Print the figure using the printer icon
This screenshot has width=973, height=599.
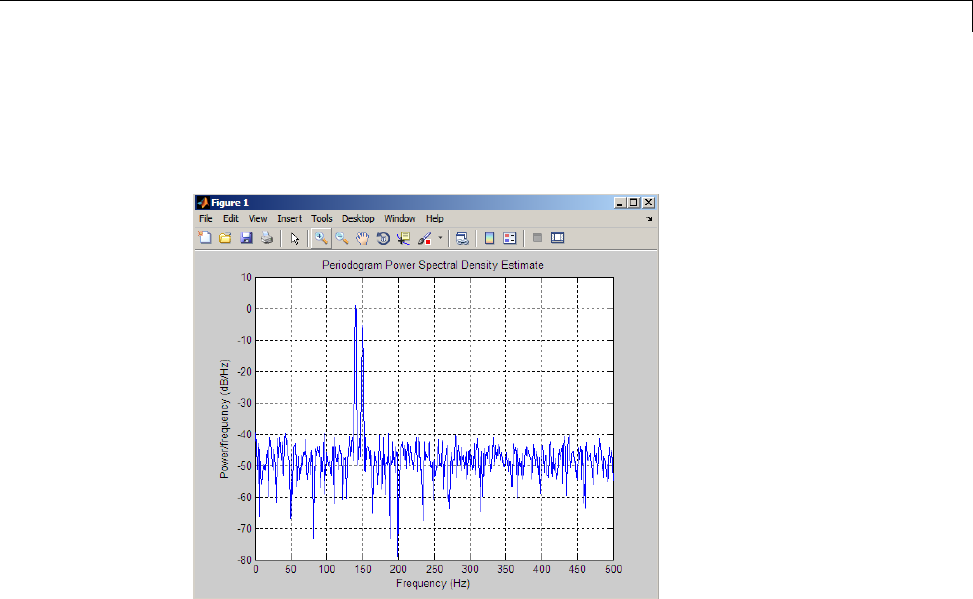266,238
